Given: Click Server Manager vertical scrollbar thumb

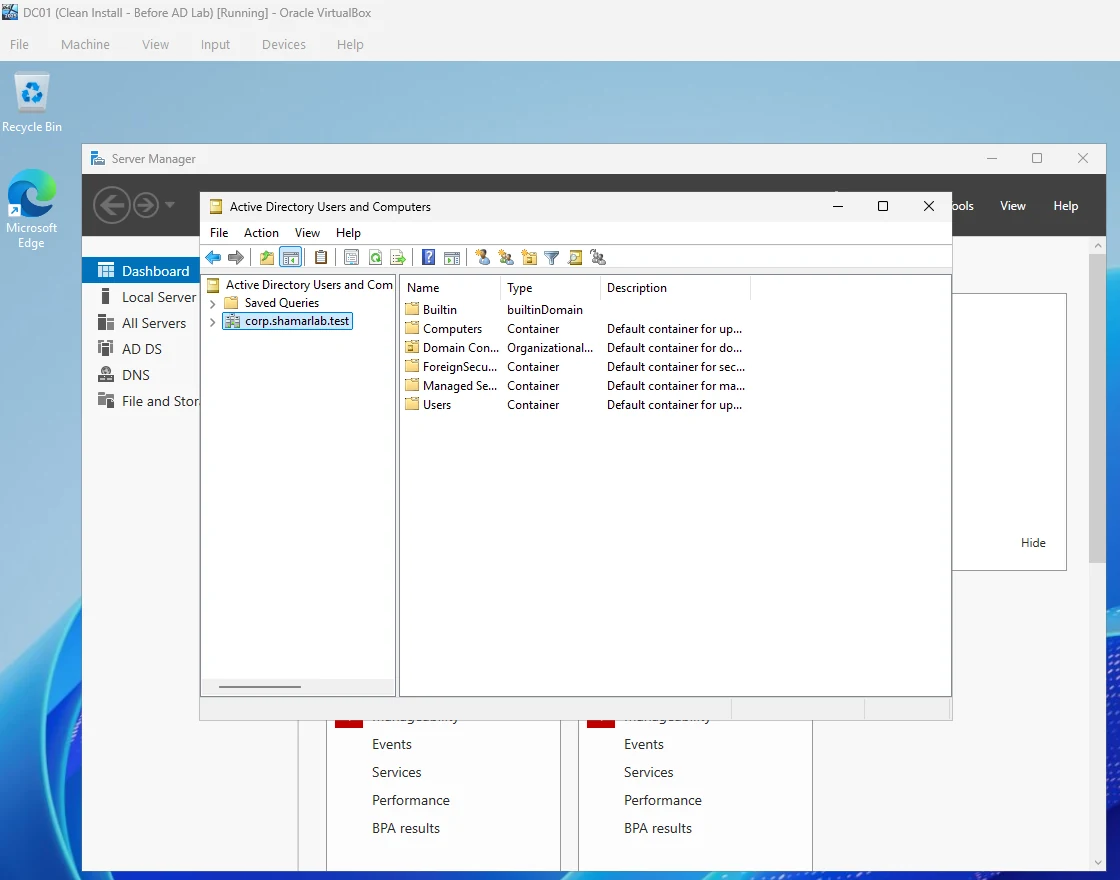Looking at the screenshot, I should coord(1098,407).
